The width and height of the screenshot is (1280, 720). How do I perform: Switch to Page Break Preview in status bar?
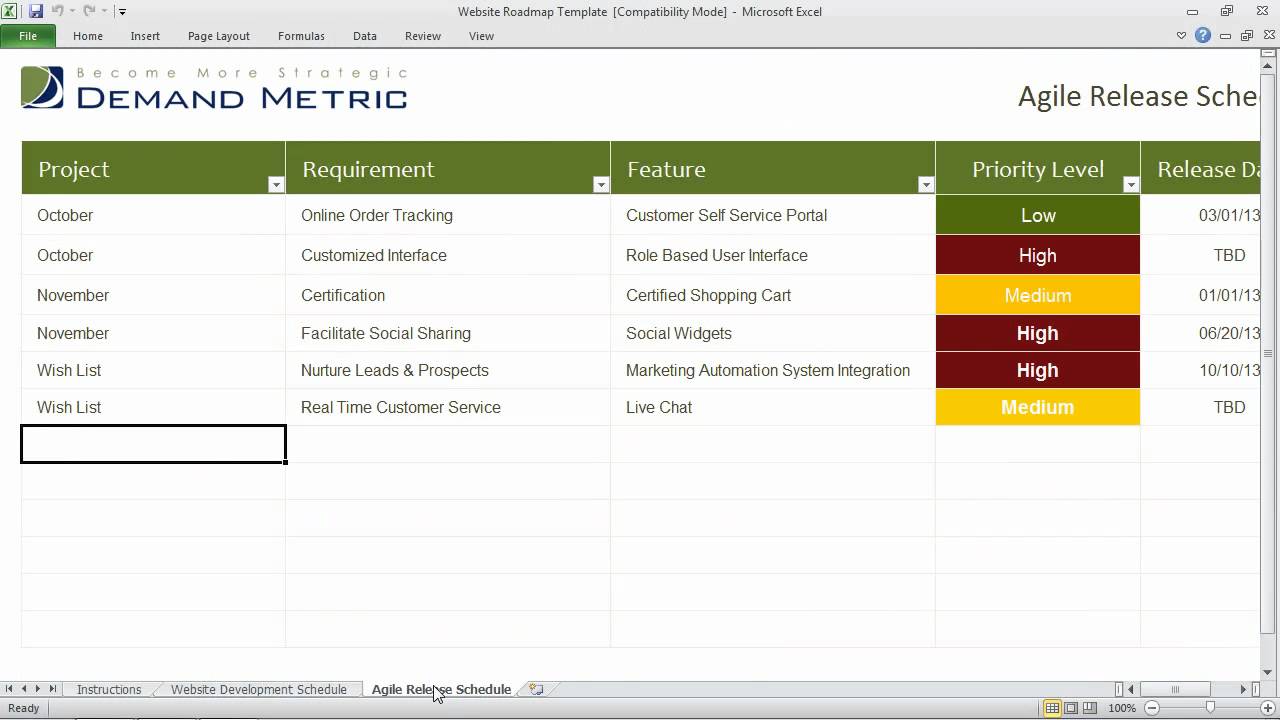1091,708
